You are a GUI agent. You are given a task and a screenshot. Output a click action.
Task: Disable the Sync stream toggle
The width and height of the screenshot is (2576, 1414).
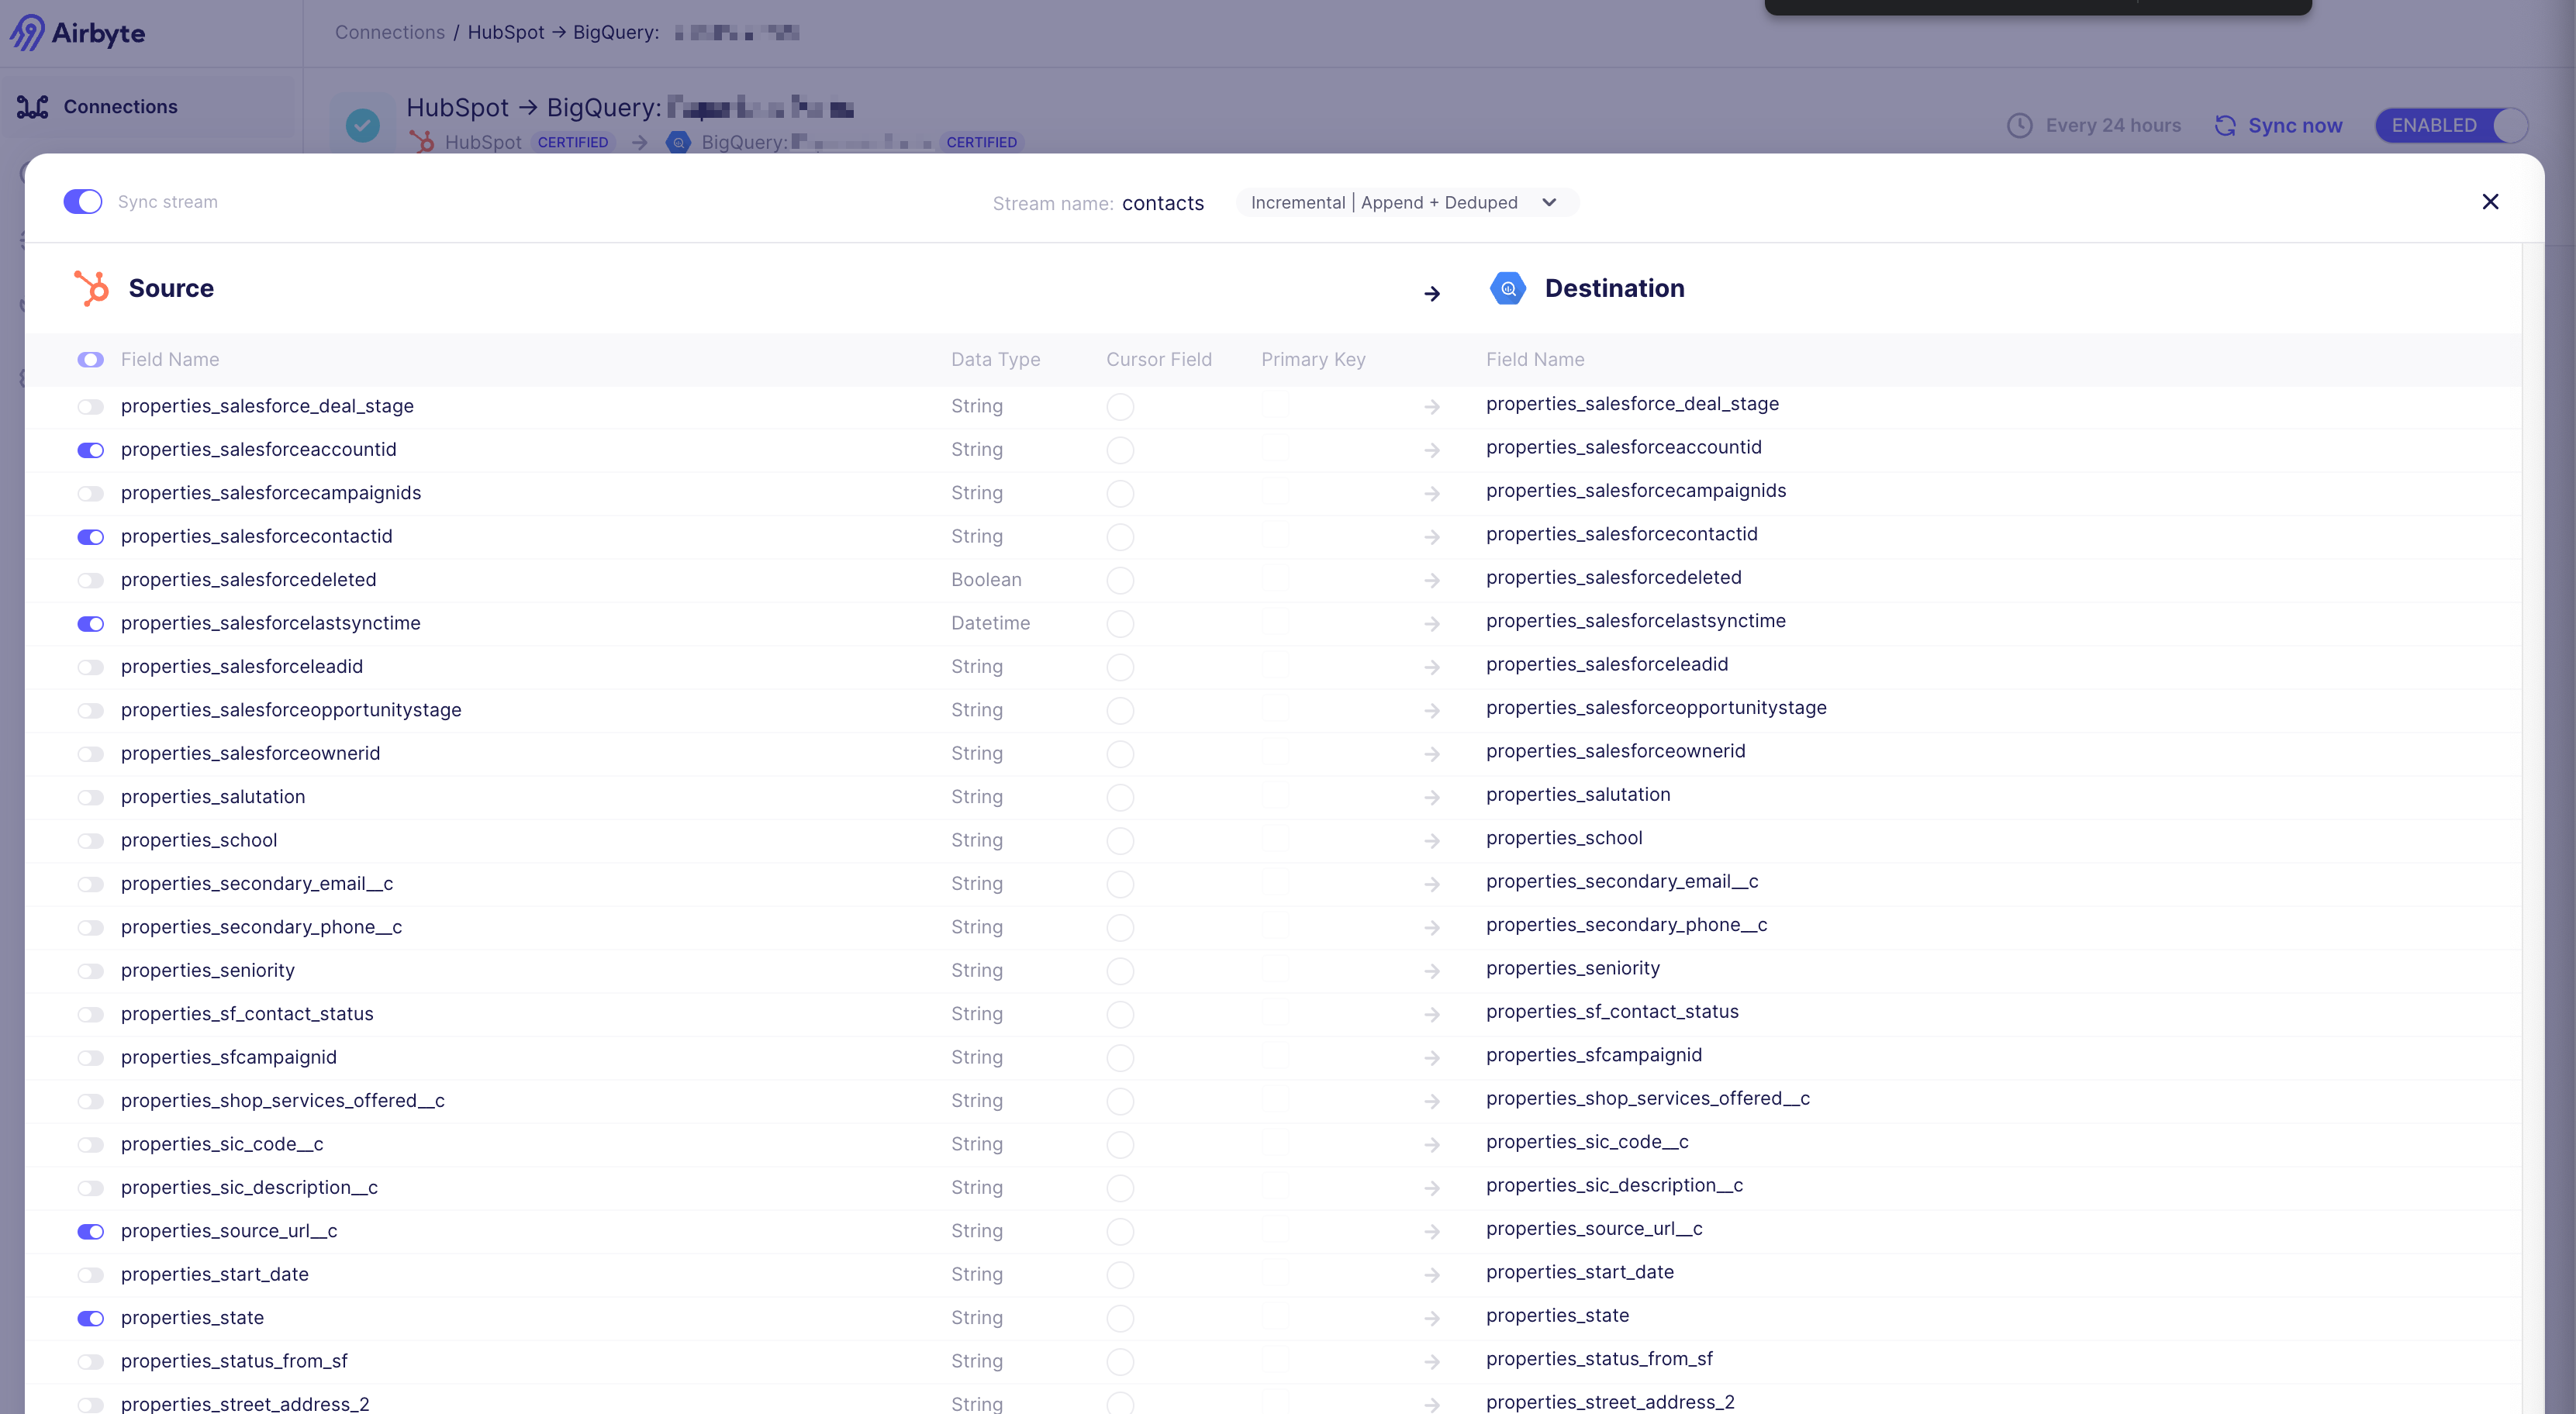(x=83, y=201)
